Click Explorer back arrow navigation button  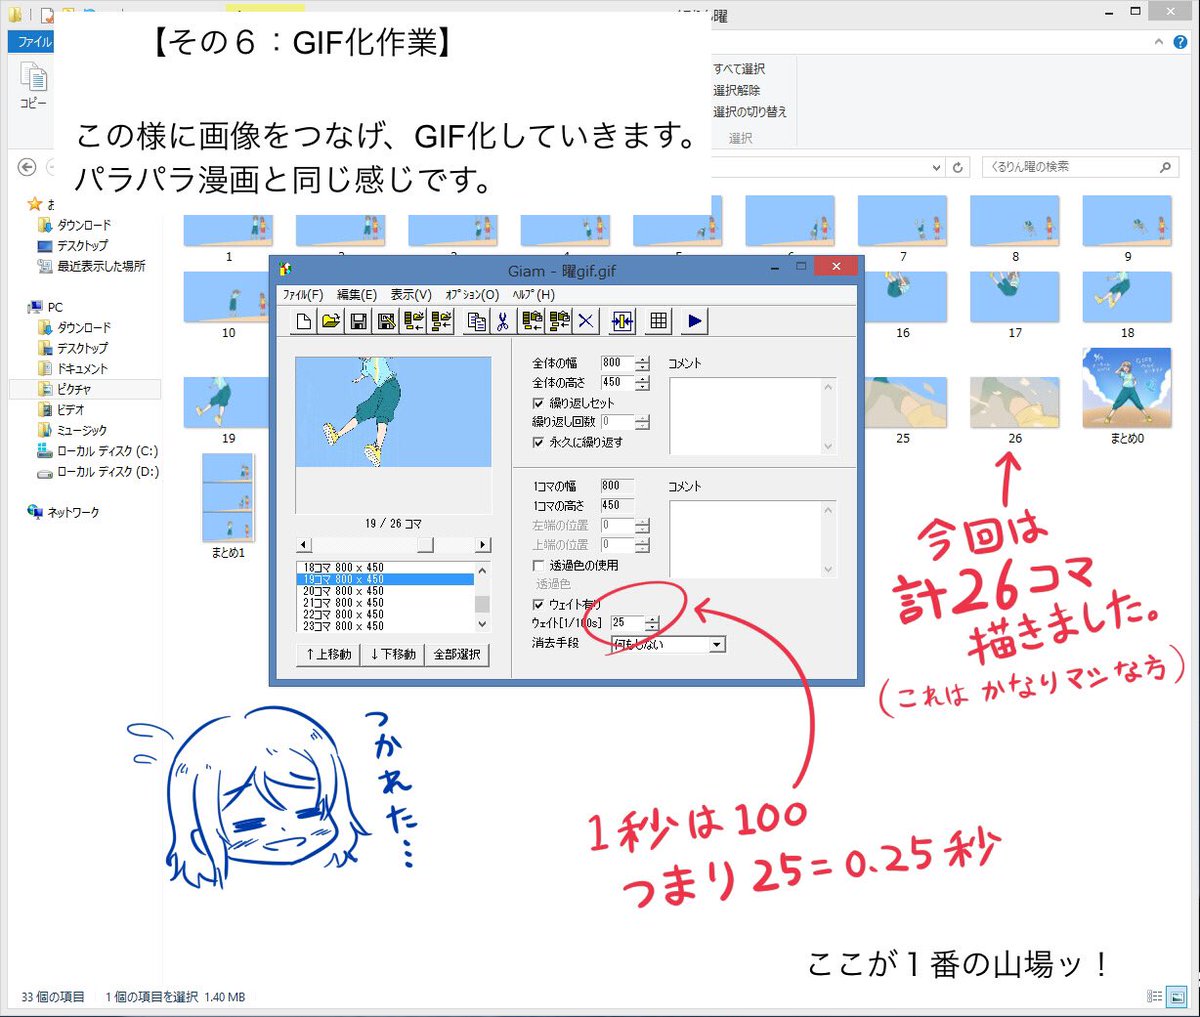coord(27,167)
